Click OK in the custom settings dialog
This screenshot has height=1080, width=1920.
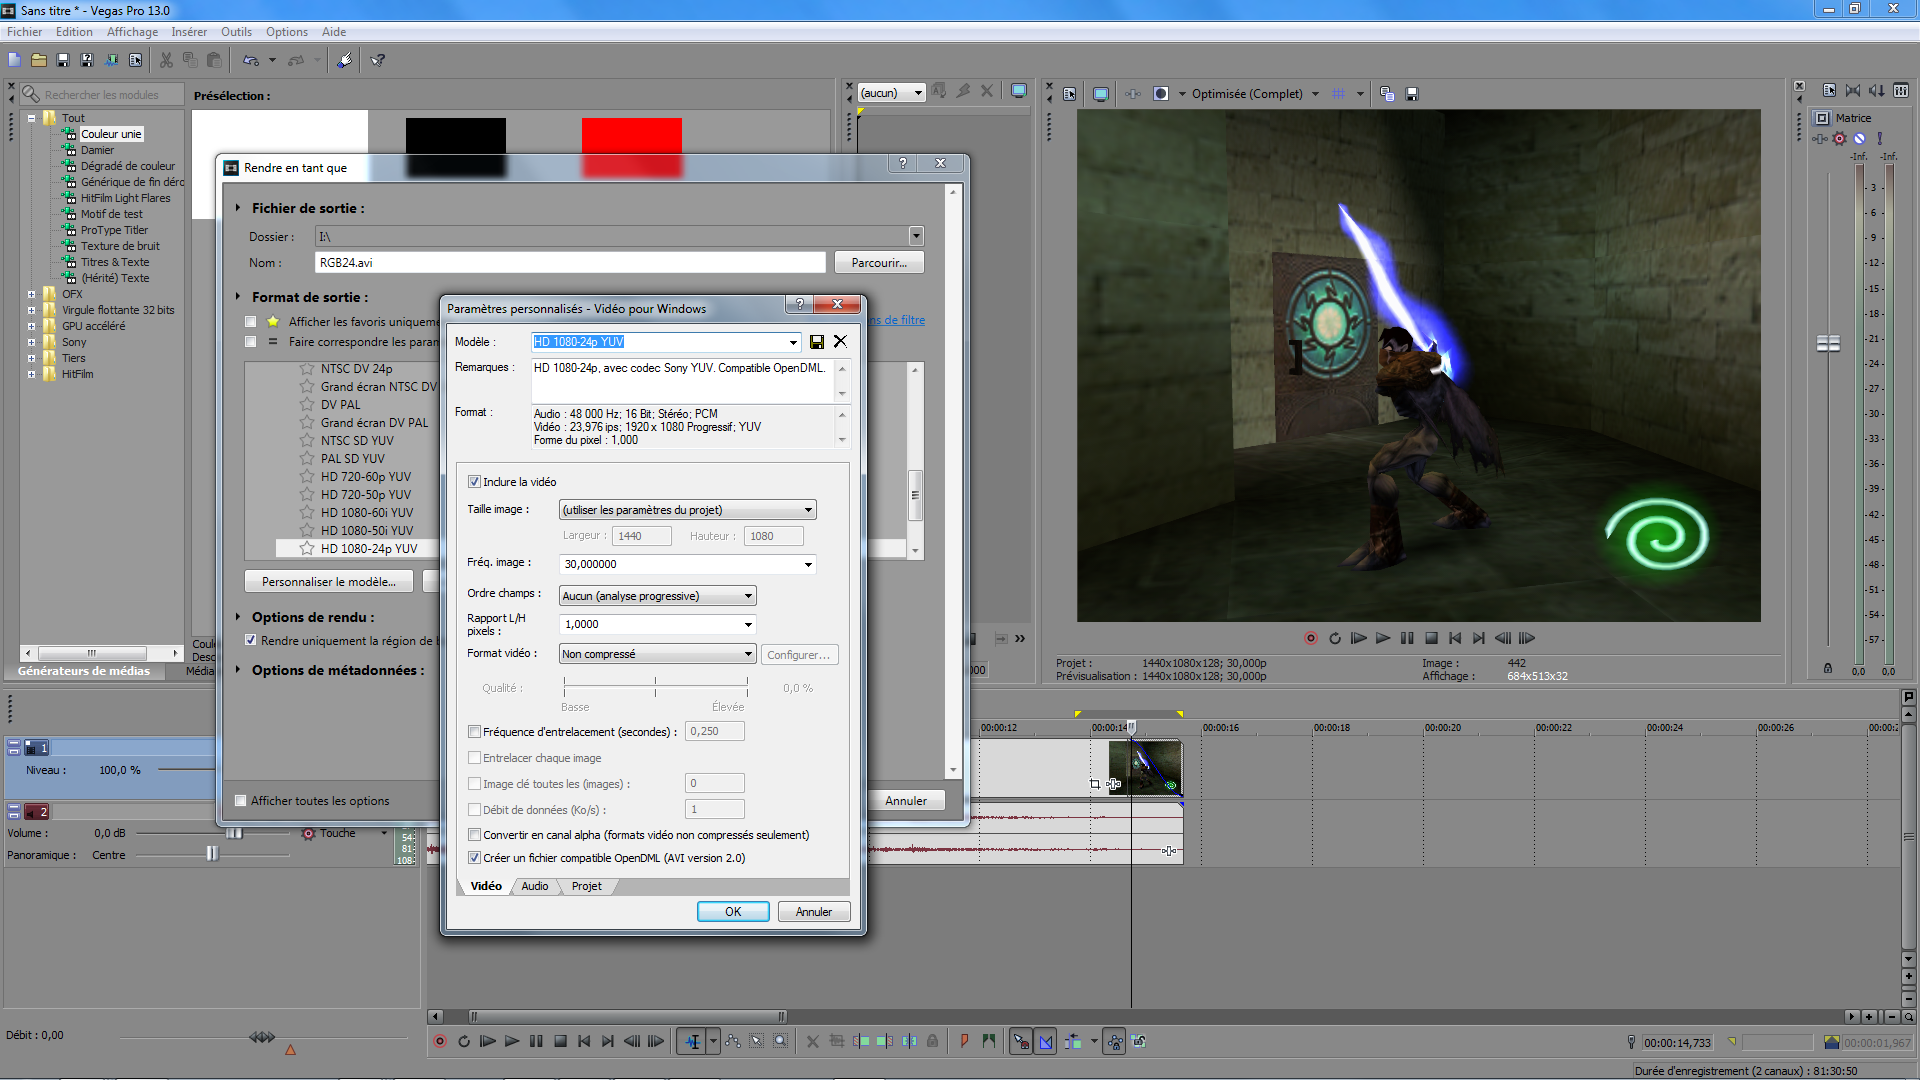tap(733, 912)
